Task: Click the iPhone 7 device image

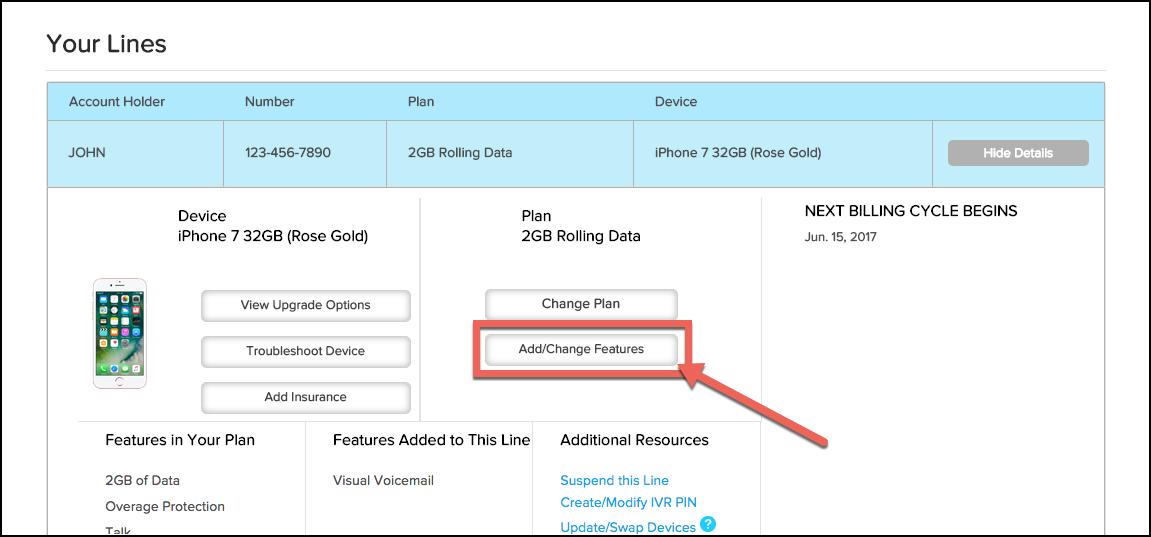Action: pyautogui.click(x=120, y=334)
